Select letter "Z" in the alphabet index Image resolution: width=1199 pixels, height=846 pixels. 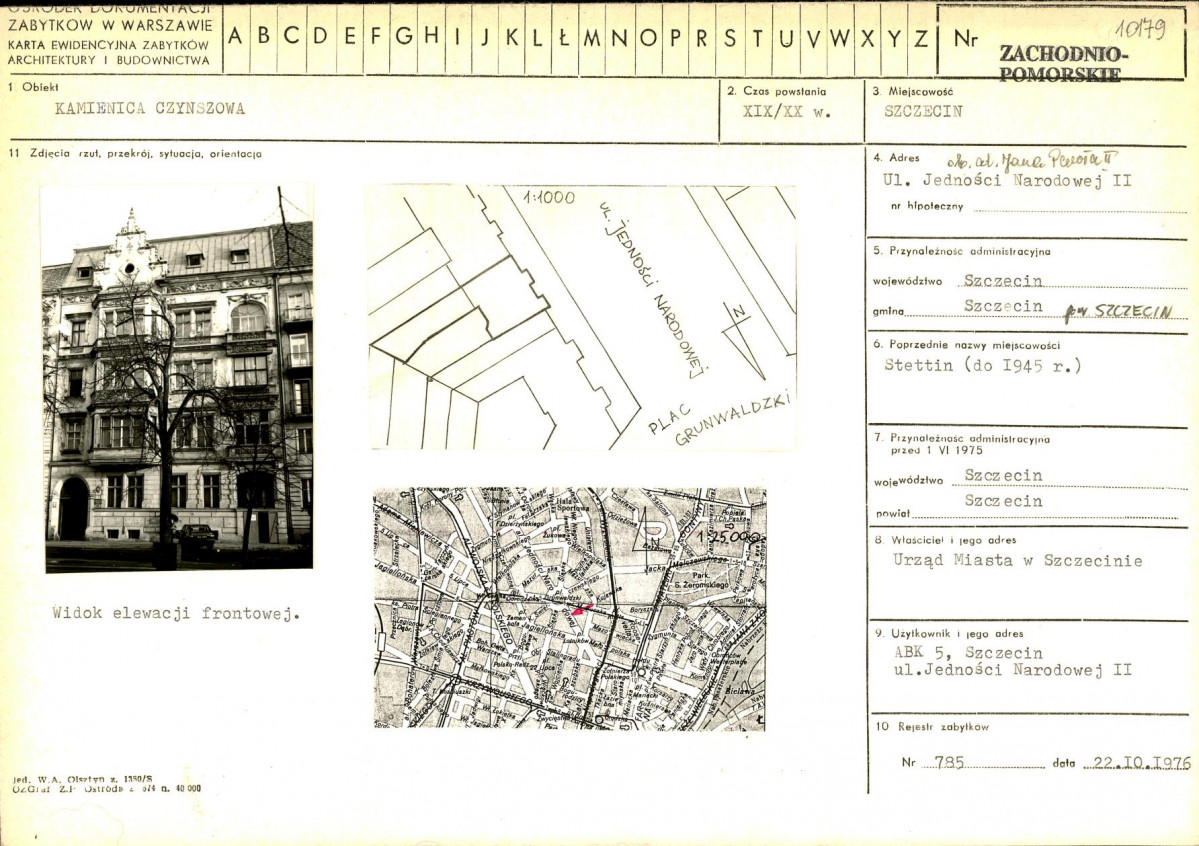(921, 37)
